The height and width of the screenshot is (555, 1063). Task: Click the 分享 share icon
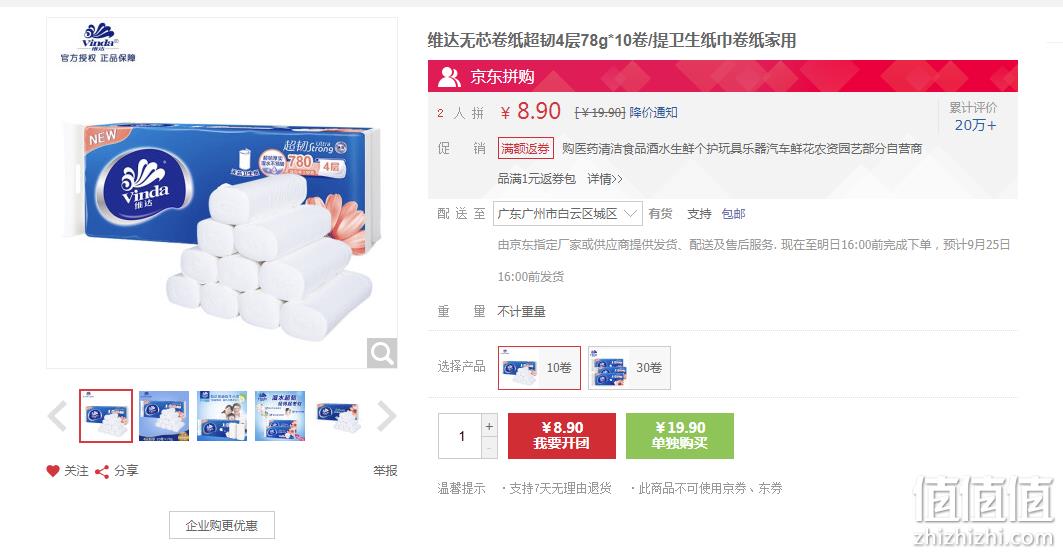coord(102,472)
